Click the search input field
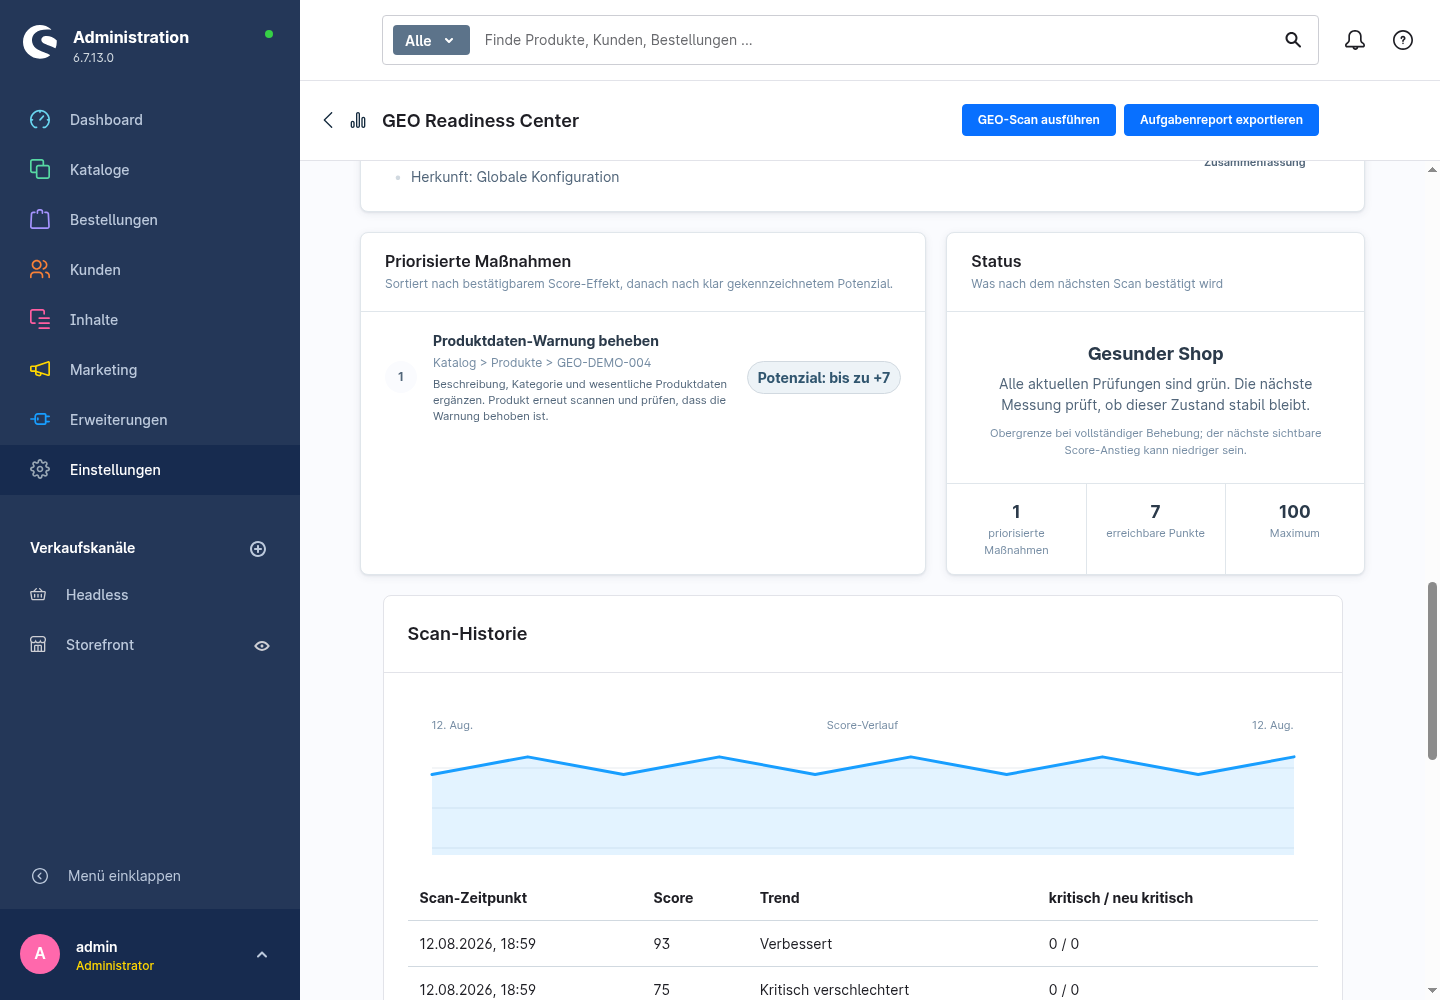Viewport: 1440px width, 1000px height. [x=875, y=40]
